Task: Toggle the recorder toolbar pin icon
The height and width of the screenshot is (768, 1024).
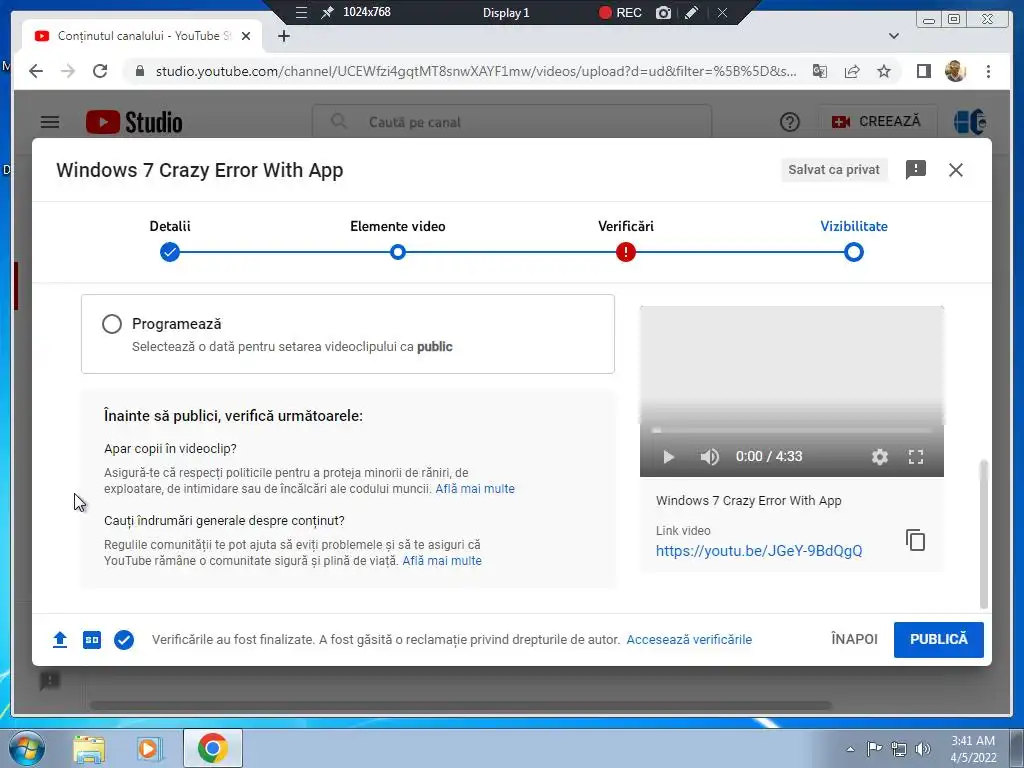Action: coord(327,12)
